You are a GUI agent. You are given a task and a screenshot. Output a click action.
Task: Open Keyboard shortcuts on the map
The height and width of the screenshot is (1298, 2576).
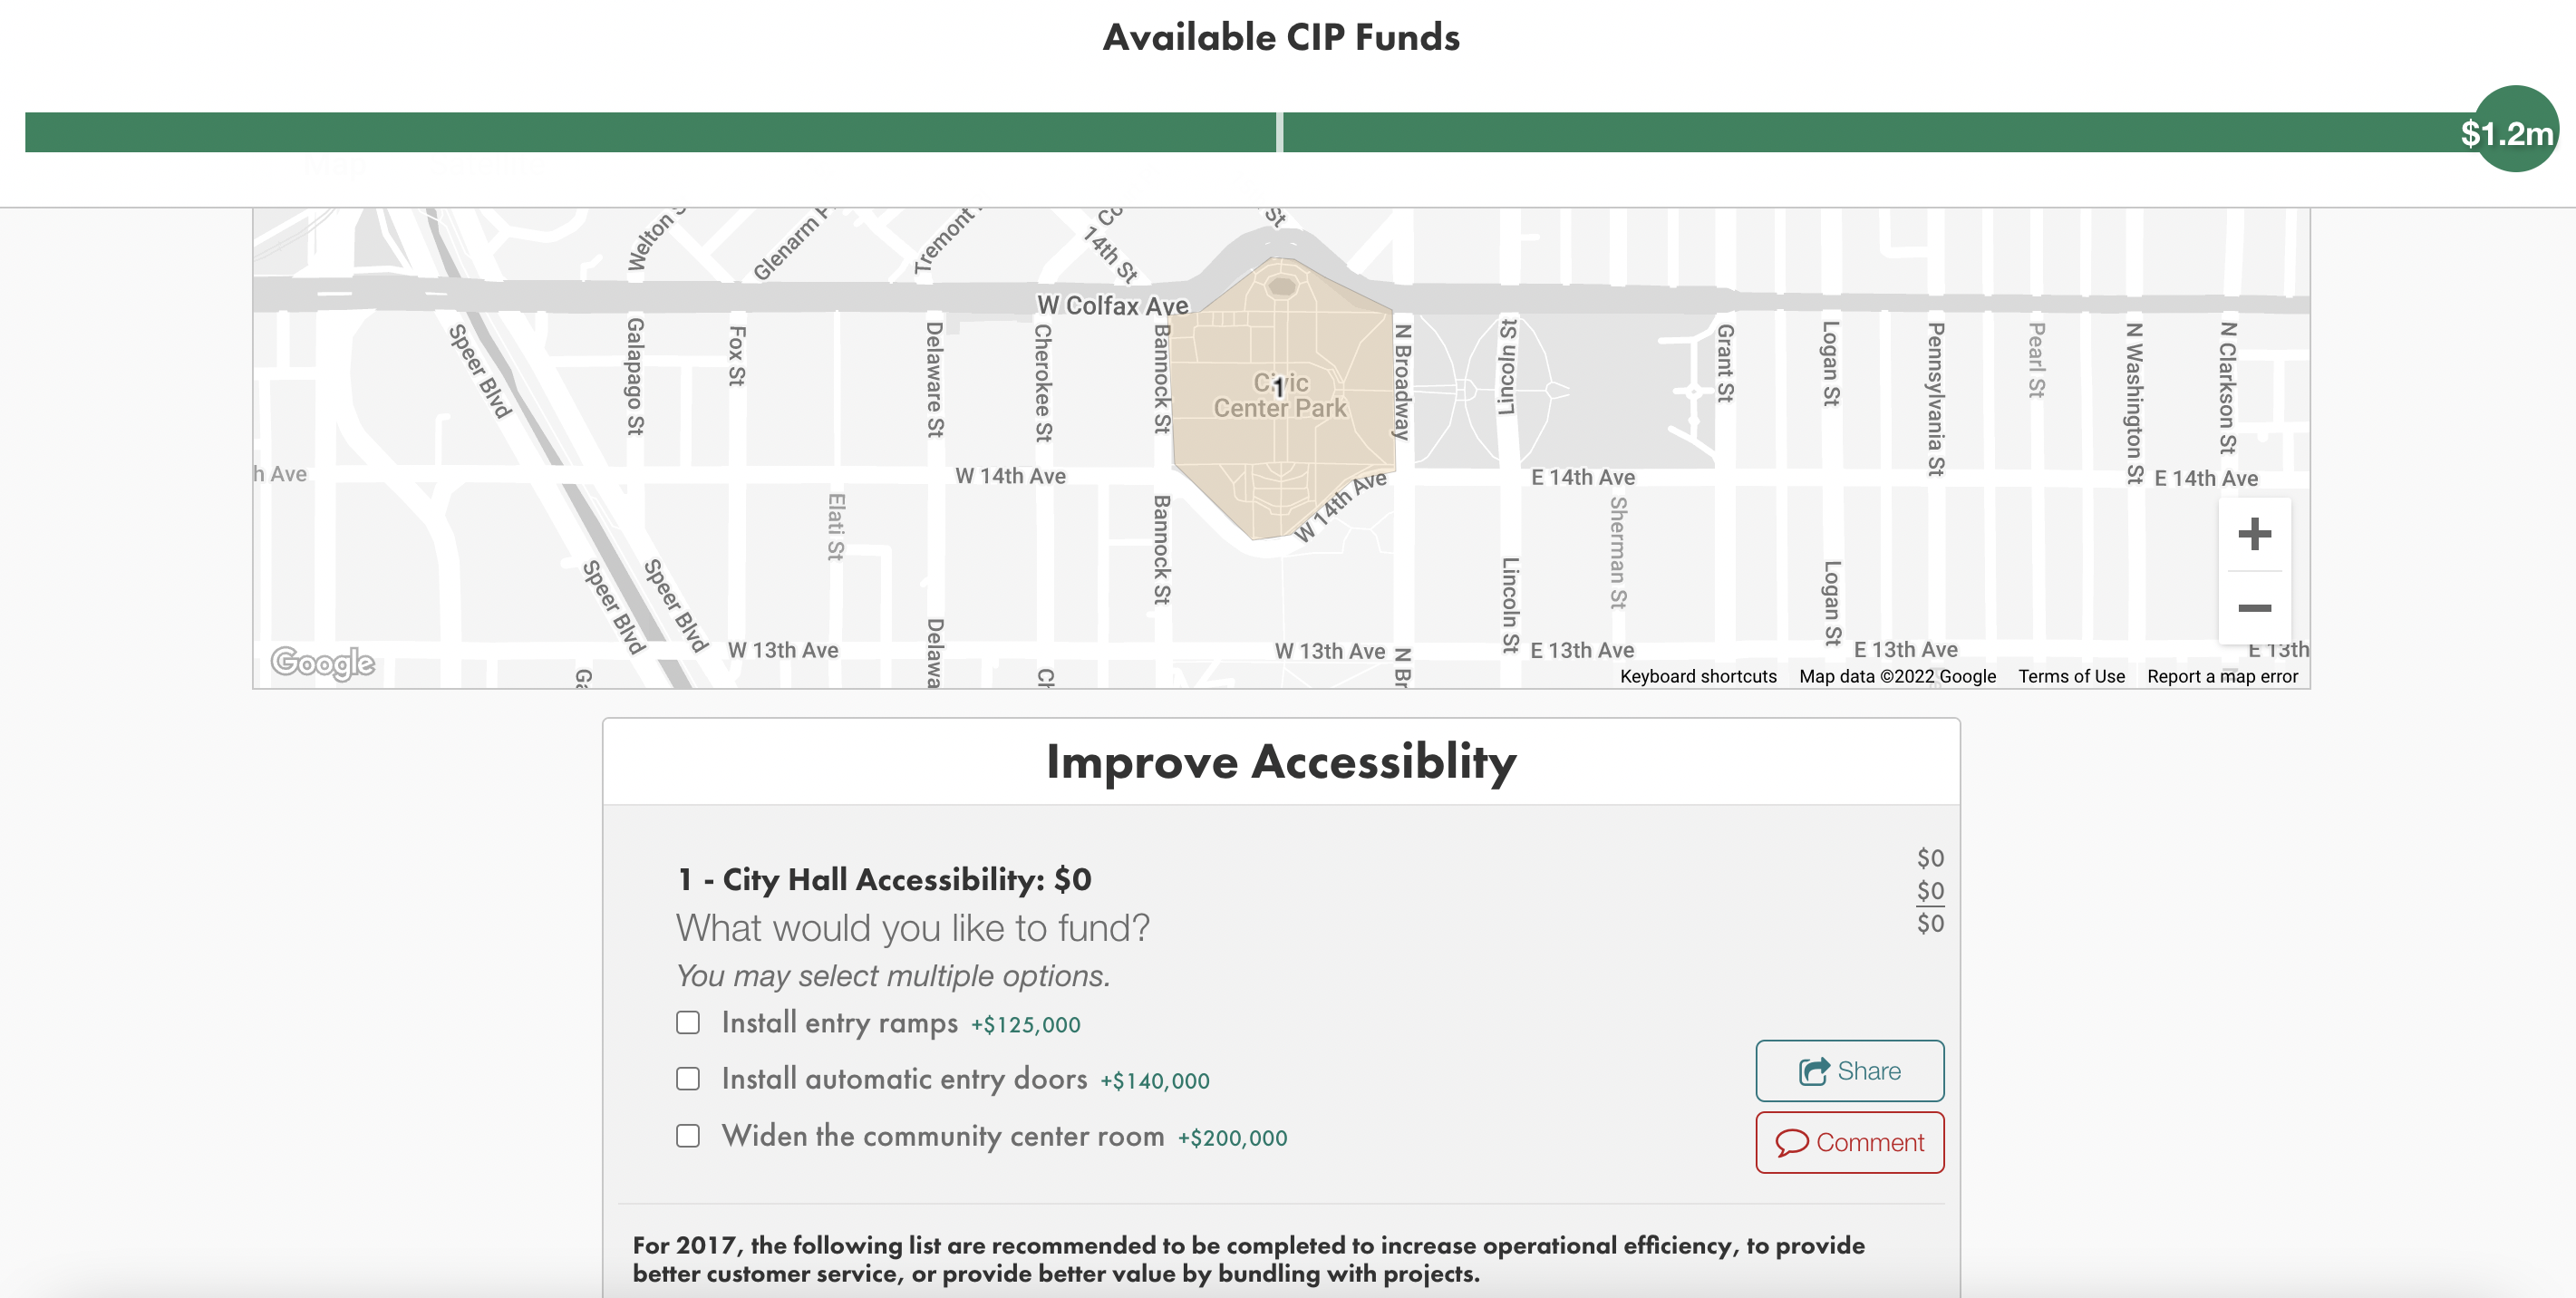[x=1698, y=676]
